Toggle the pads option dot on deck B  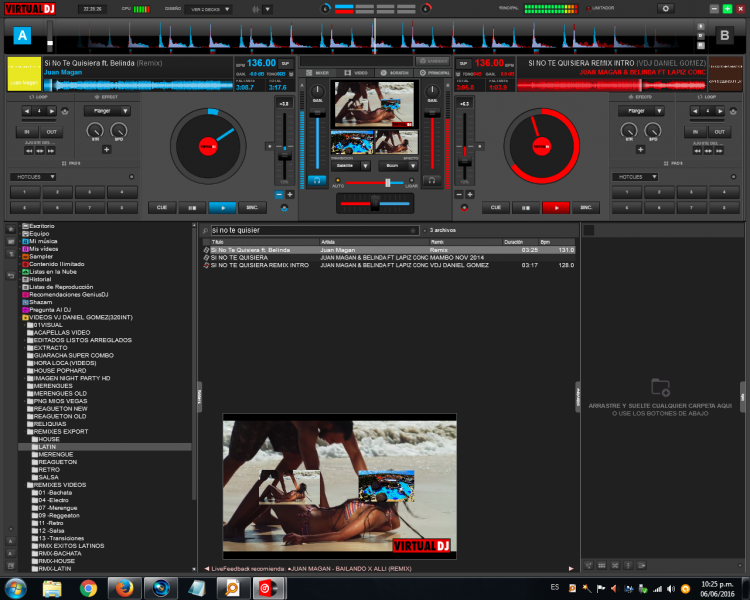[x=733, y=177]
